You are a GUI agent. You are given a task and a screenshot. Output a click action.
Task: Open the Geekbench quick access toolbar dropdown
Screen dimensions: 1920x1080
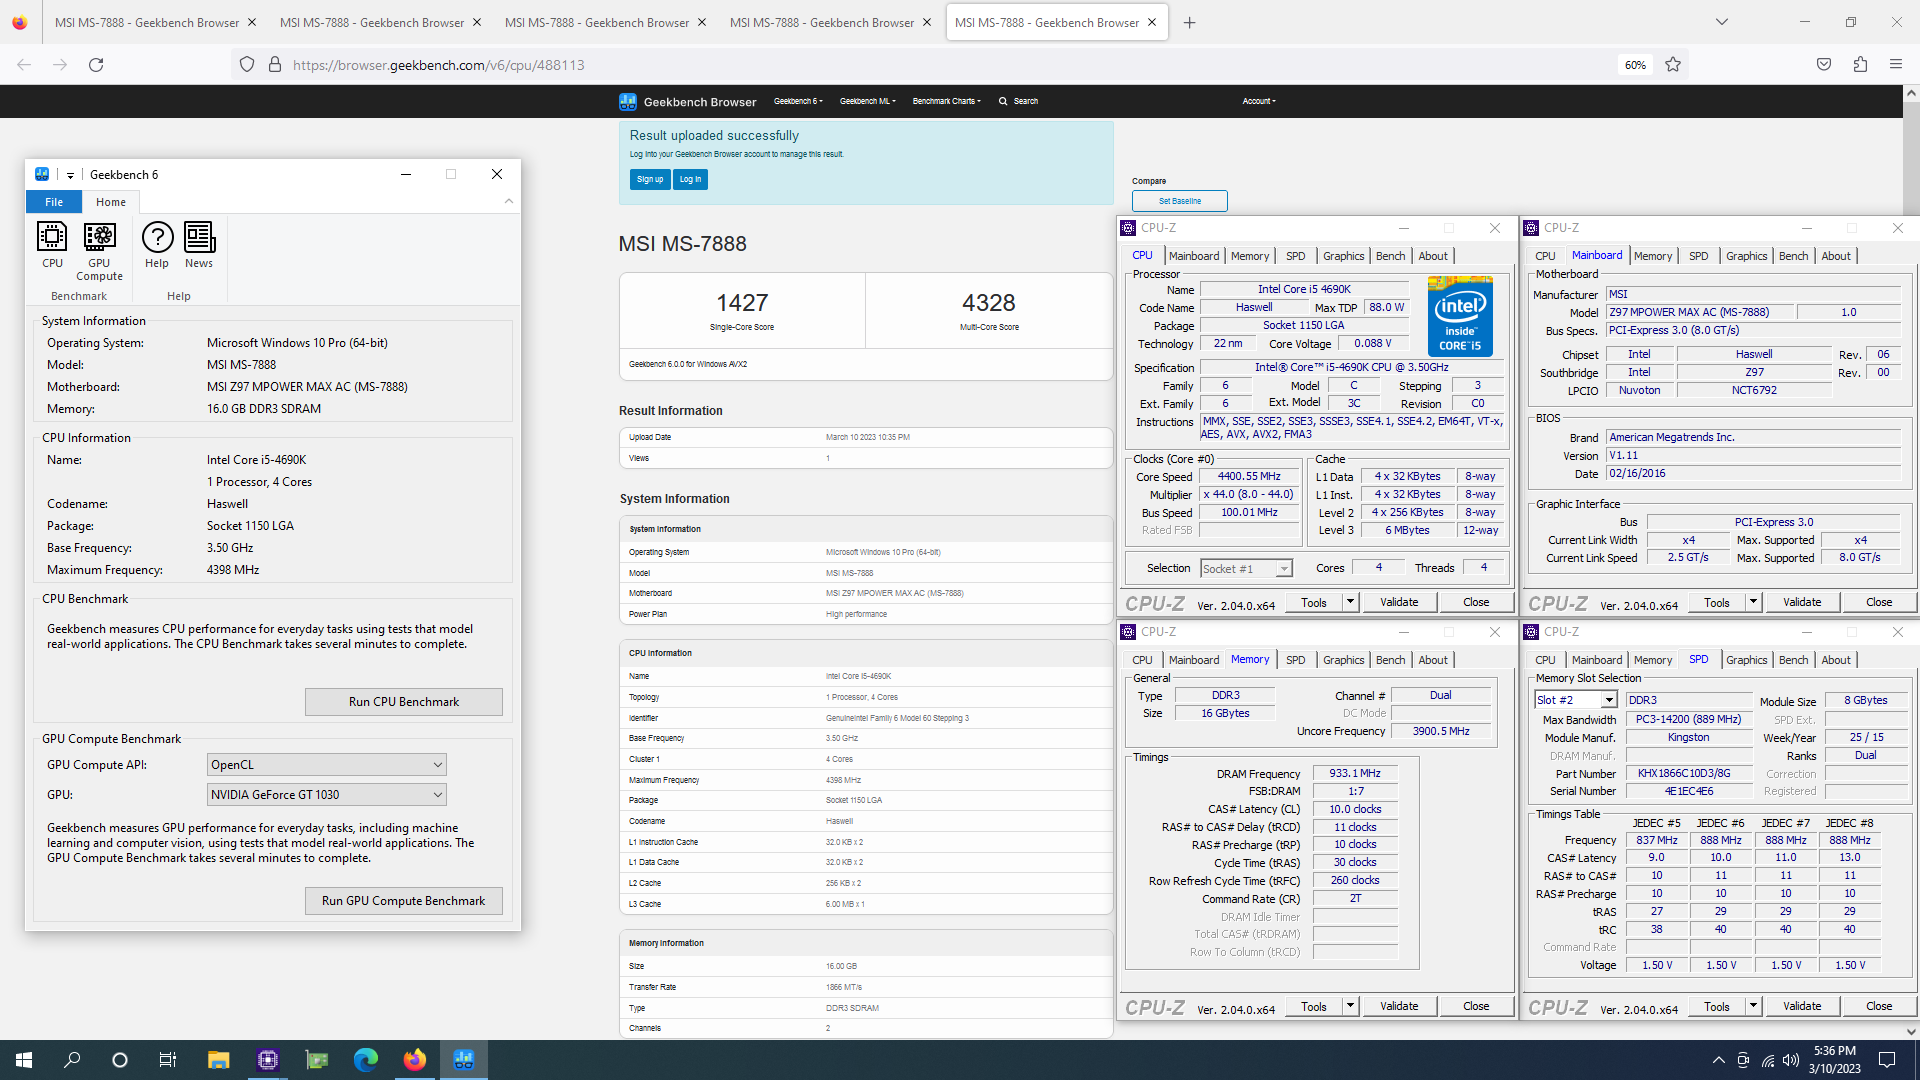70,175
